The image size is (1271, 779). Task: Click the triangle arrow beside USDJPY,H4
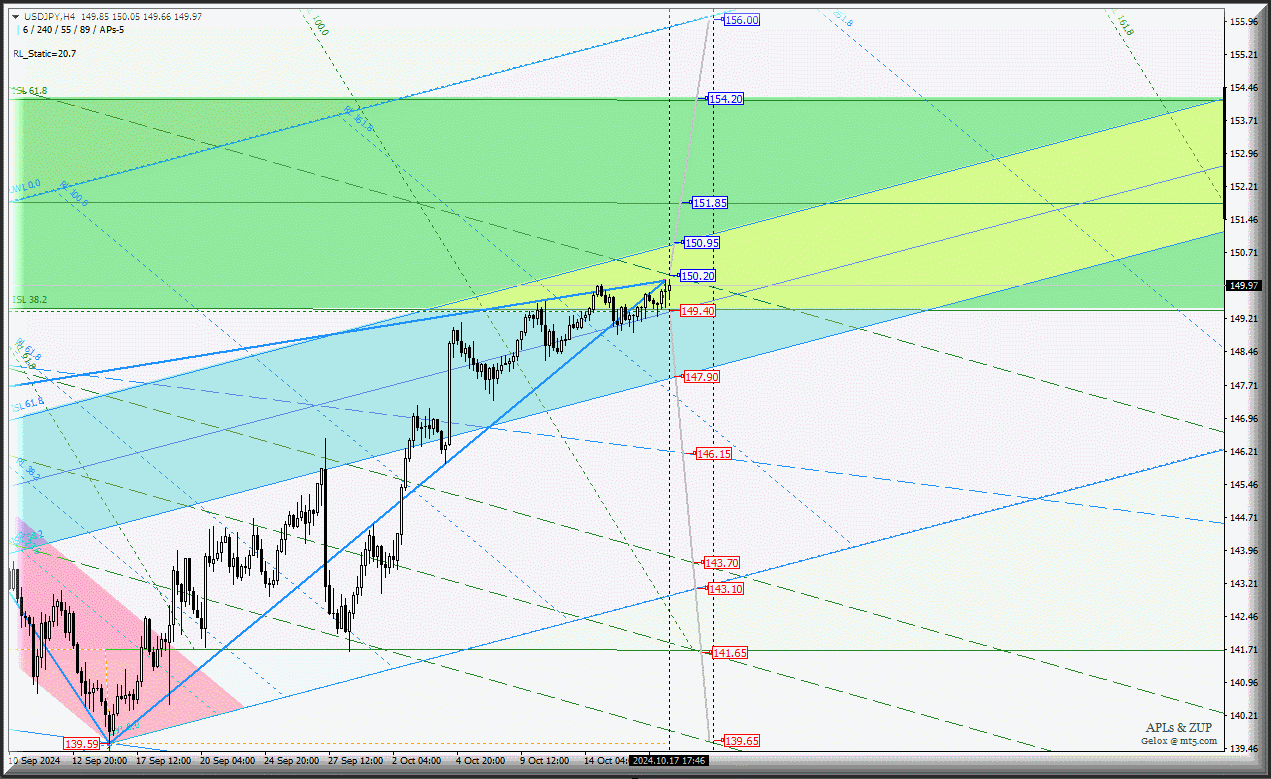pos(16,17)
